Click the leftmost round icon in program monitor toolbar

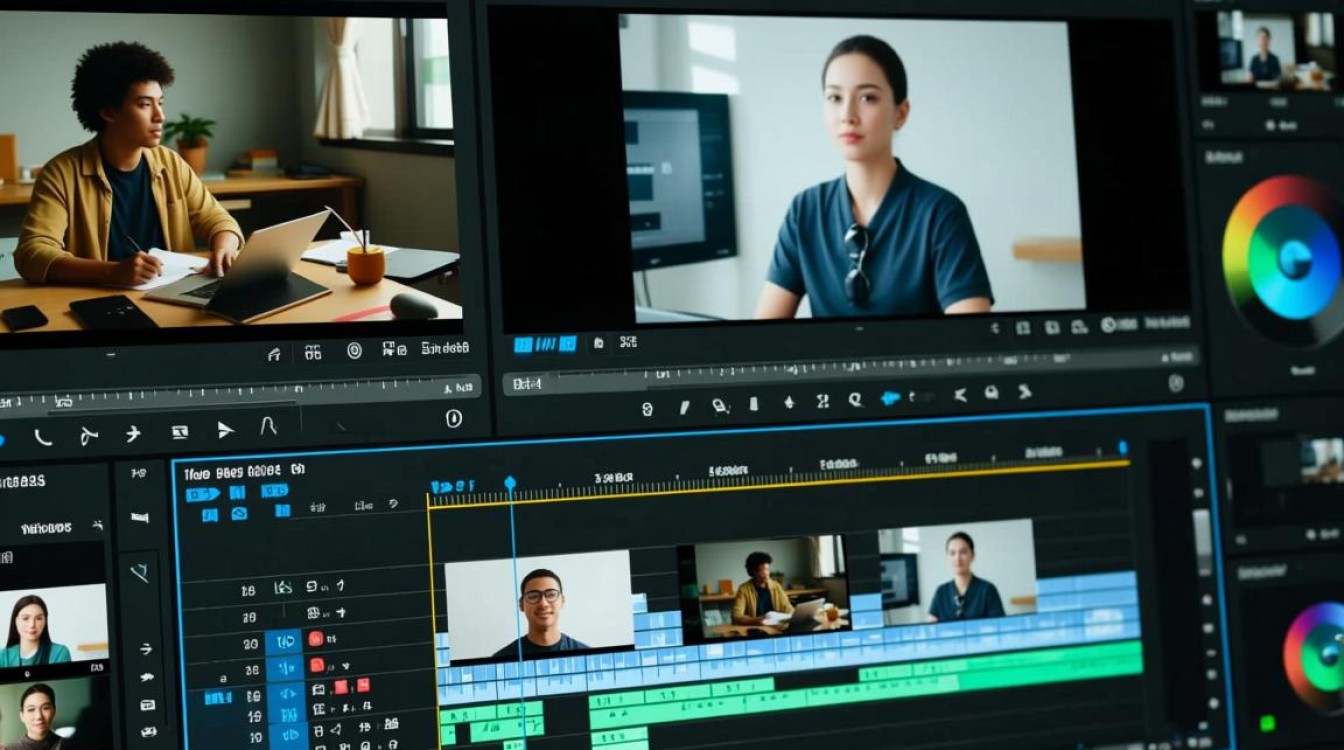click(x=647, y=408)
